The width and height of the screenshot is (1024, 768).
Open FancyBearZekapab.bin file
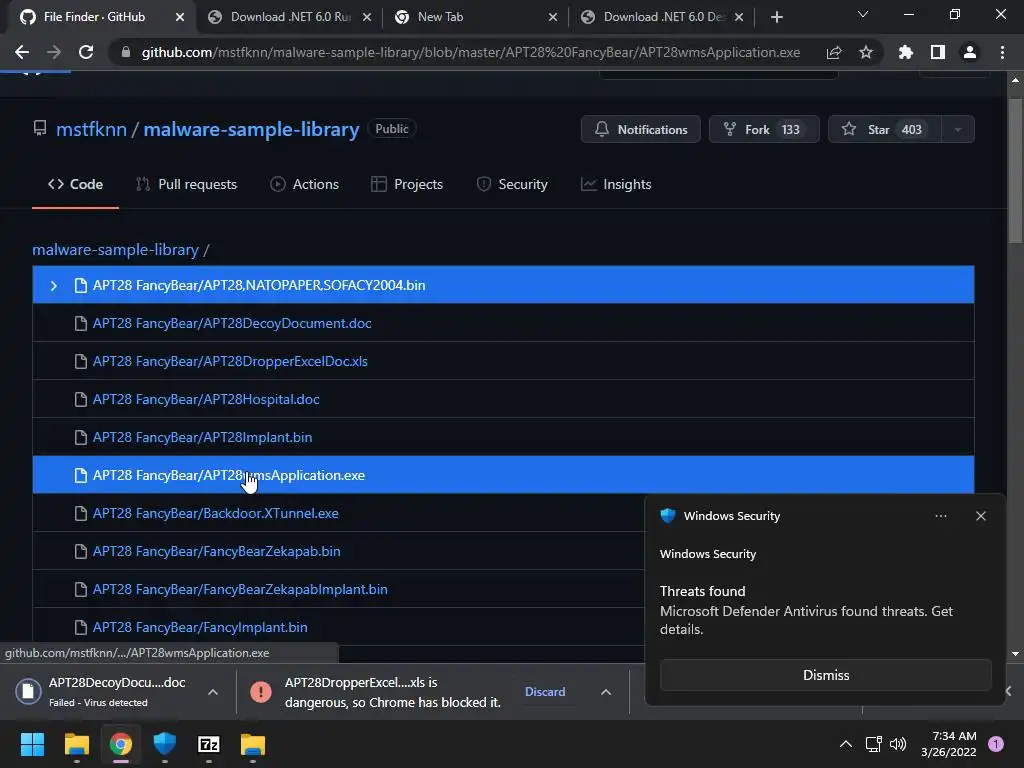216,551
